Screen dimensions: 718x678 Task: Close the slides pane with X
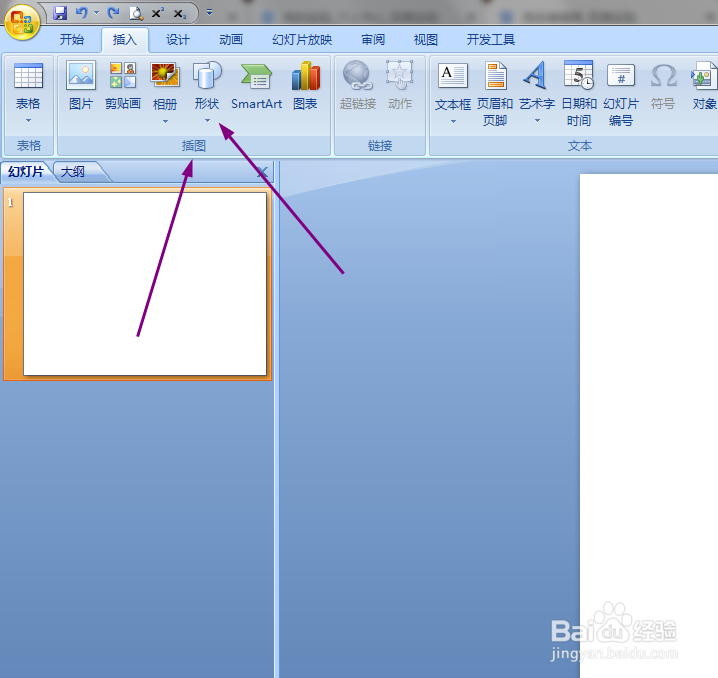pos(262,173)
